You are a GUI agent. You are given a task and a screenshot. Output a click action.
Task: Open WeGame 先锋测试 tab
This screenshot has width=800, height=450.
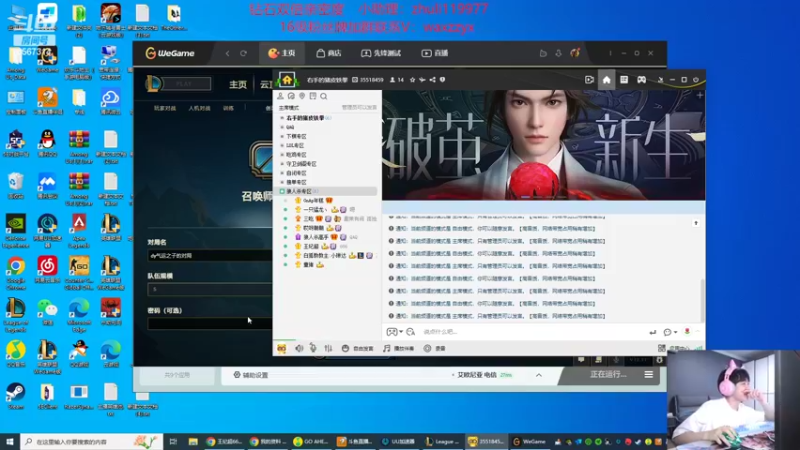click(381, 53)
